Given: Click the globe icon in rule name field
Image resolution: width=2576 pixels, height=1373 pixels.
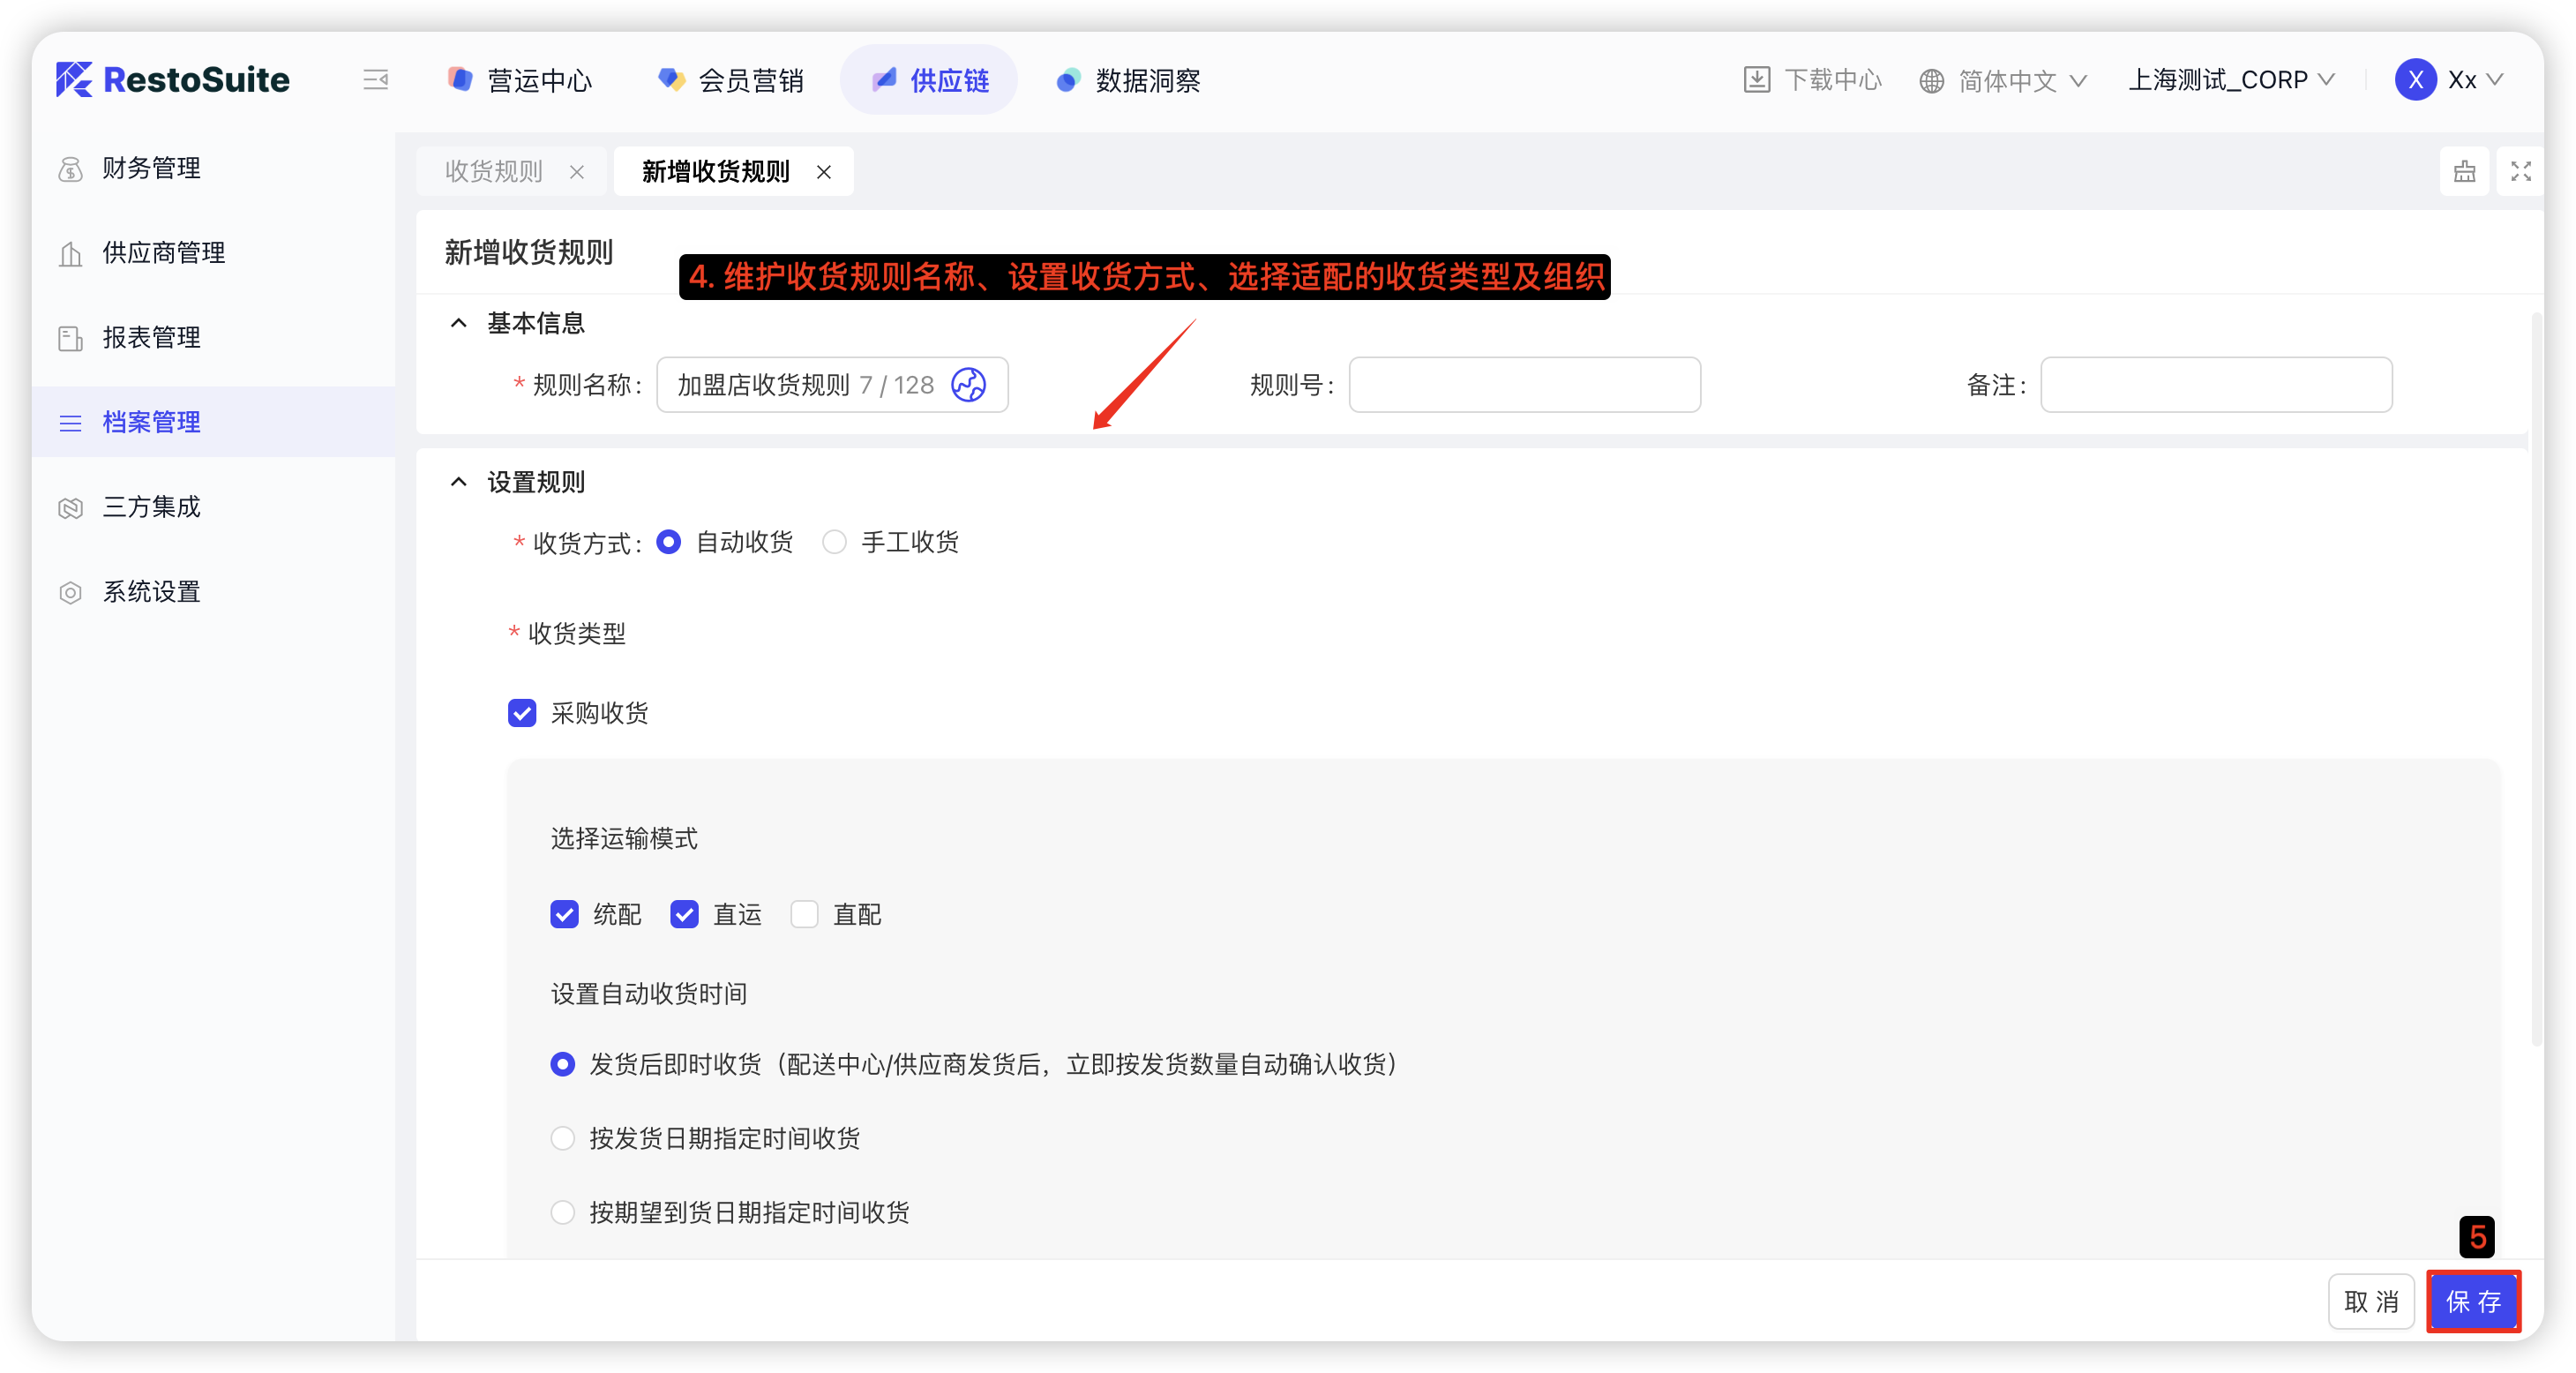Looking at the screenshot, I should 967,385.
